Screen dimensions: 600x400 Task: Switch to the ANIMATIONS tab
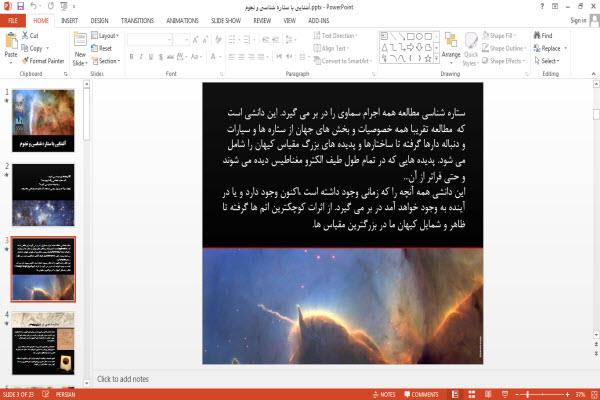pyautogui.click(x=182, y=21)
